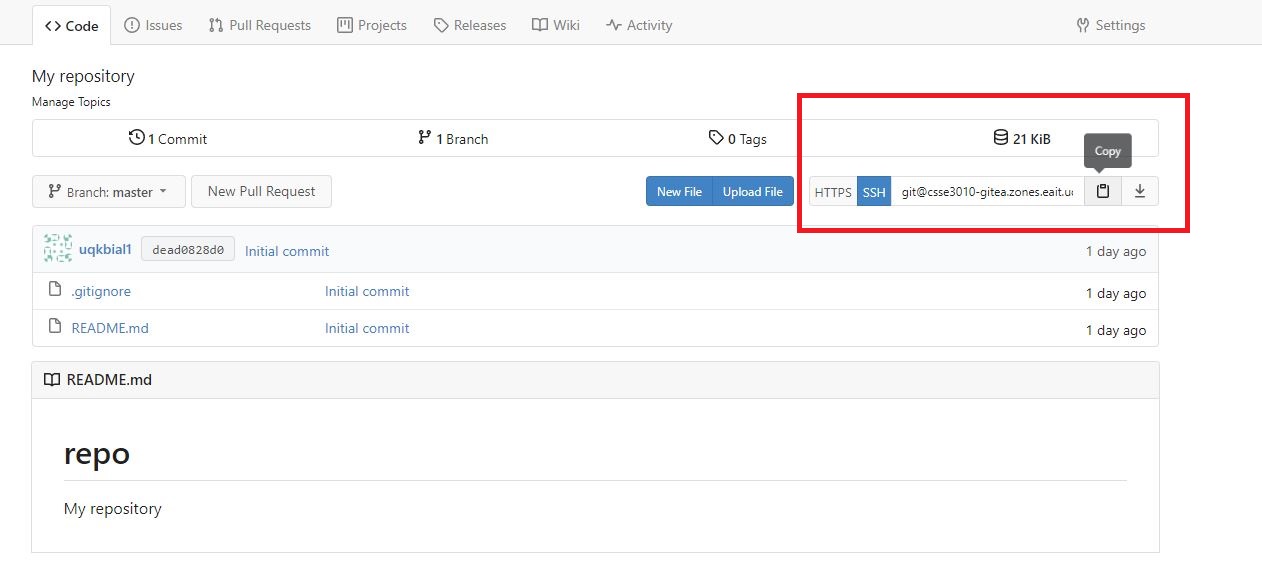Viewport: 1262px width, 584px height.
Task: Click the 21 KiB repository size
Action: pyautogui.click(x=1022, y=138)
